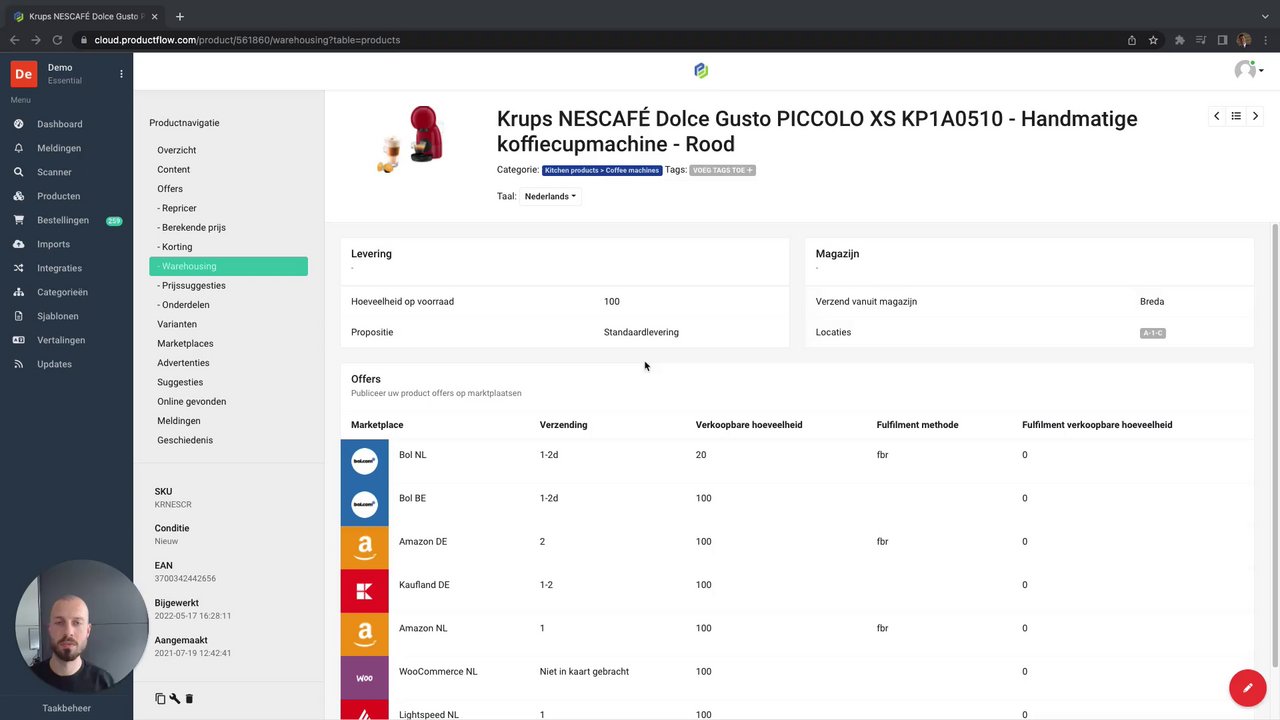Viewport: 1280px width, 720px height.
Task: Open a new browser tab with plus
Action: 180,16
